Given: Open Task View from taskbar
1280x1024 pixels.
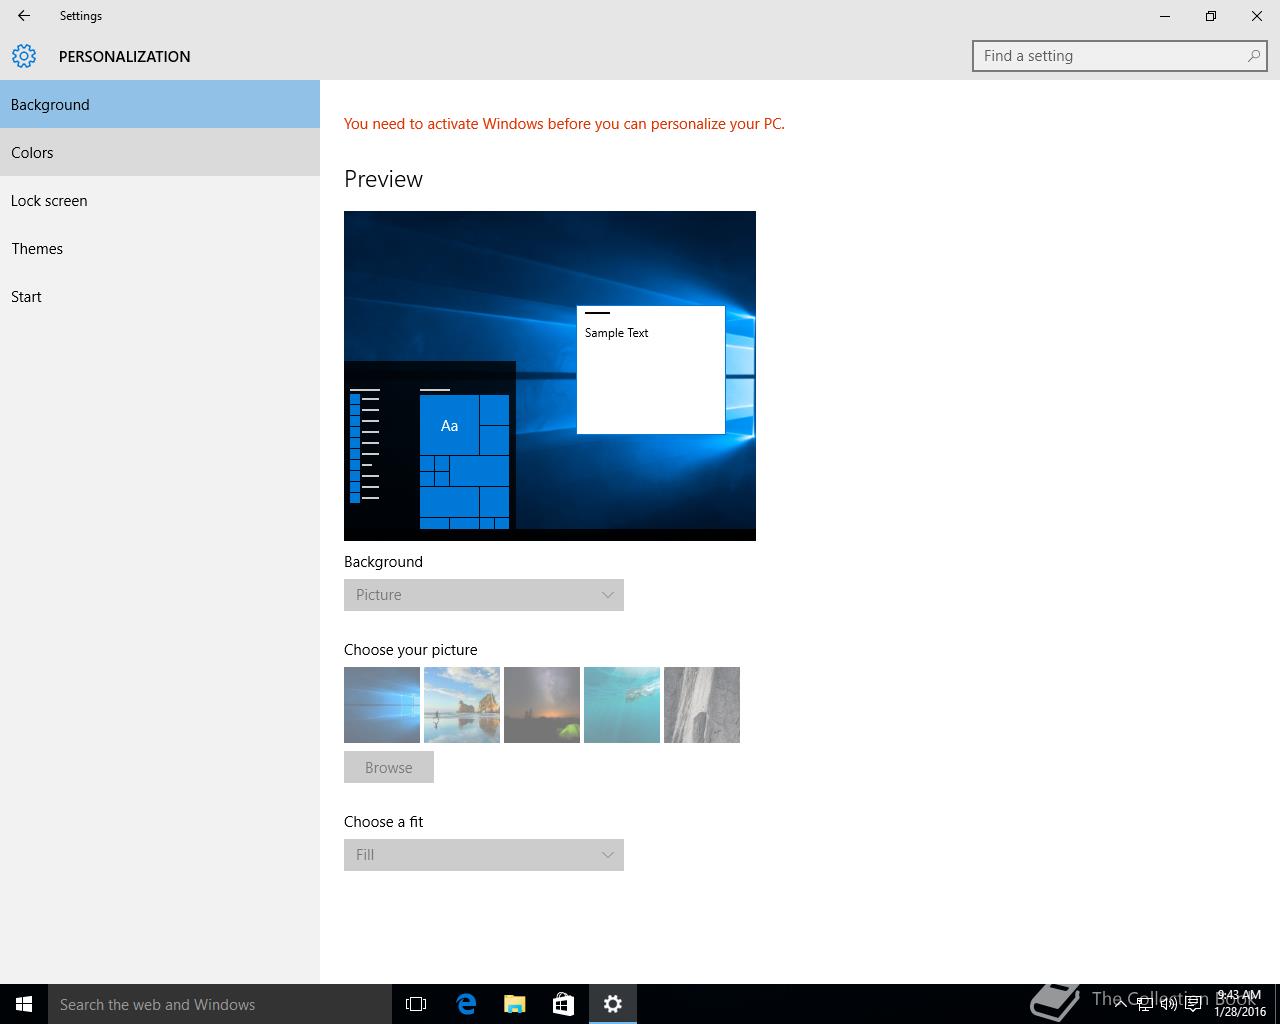Looking at the screenshot, I should click(x=416, y=1004).
